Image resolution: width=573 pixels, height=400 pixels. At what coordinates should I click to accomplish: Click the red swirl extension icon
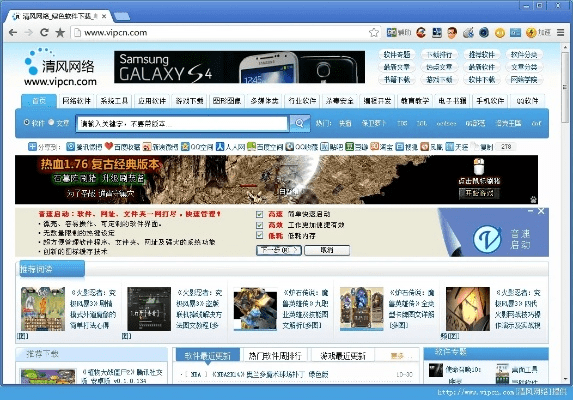pyautogui.click(x=421, y=33)
